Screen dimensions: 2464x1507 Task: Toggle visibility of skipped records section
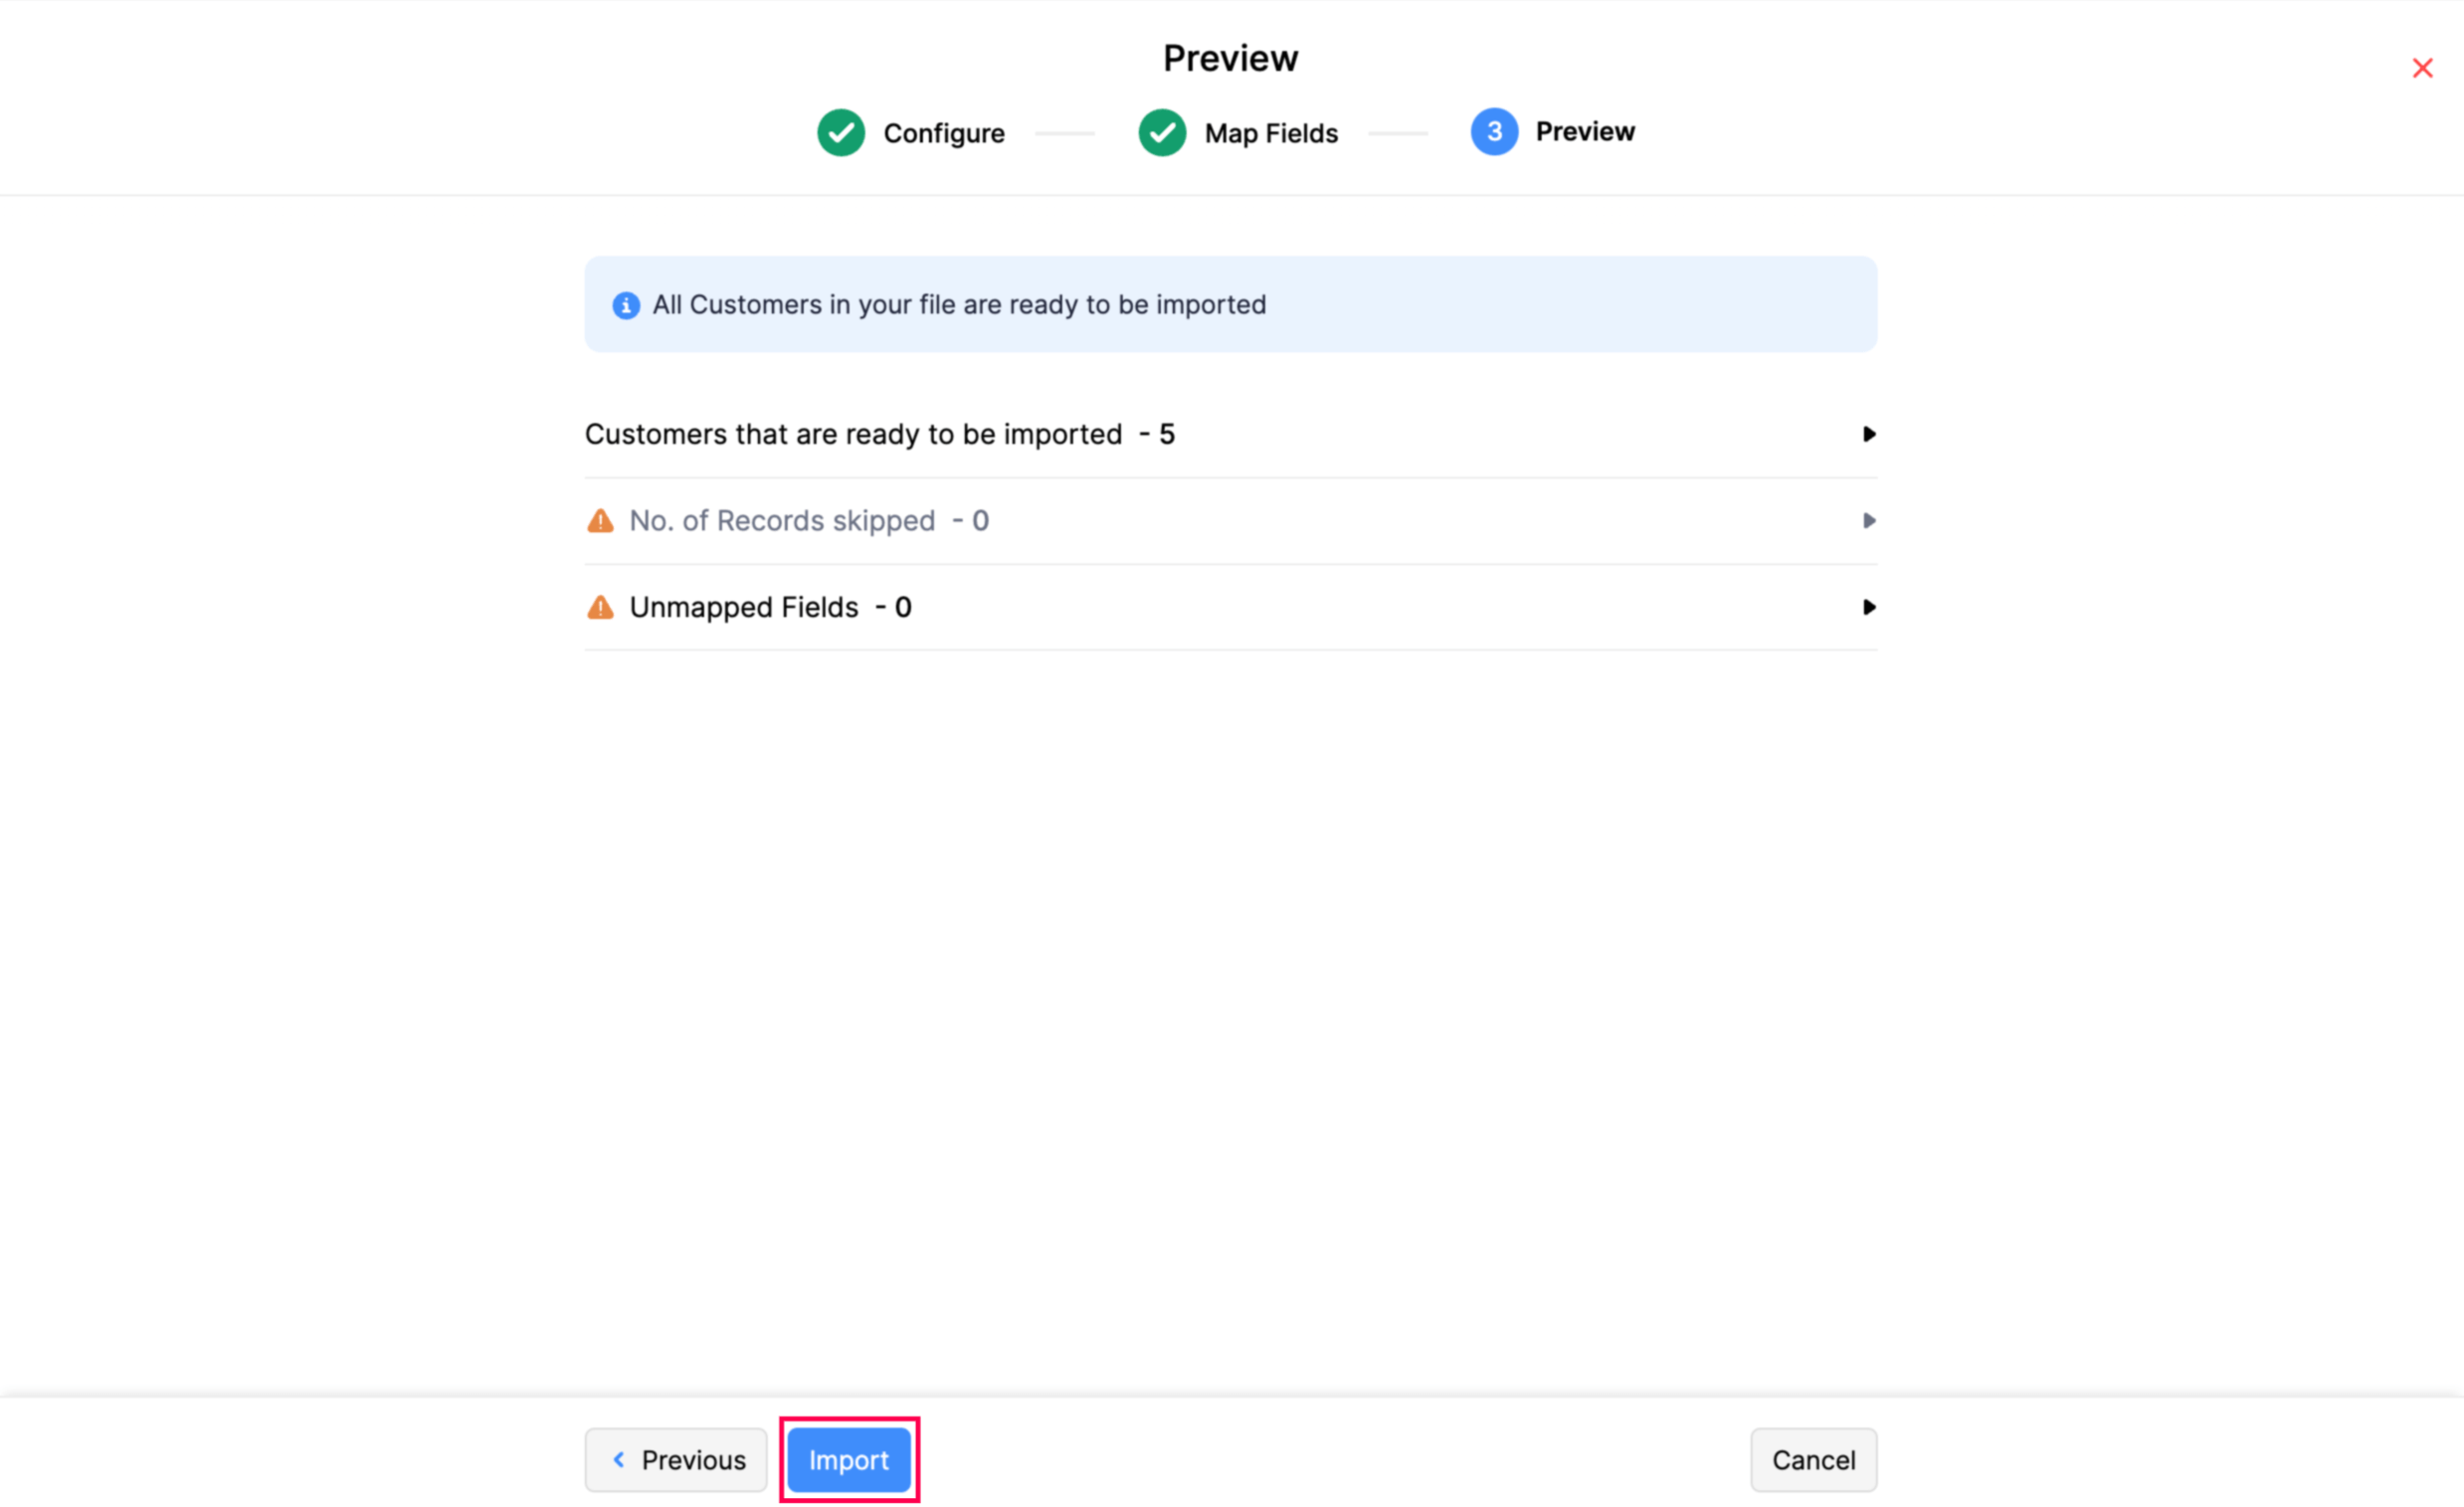coord(1865,519)
